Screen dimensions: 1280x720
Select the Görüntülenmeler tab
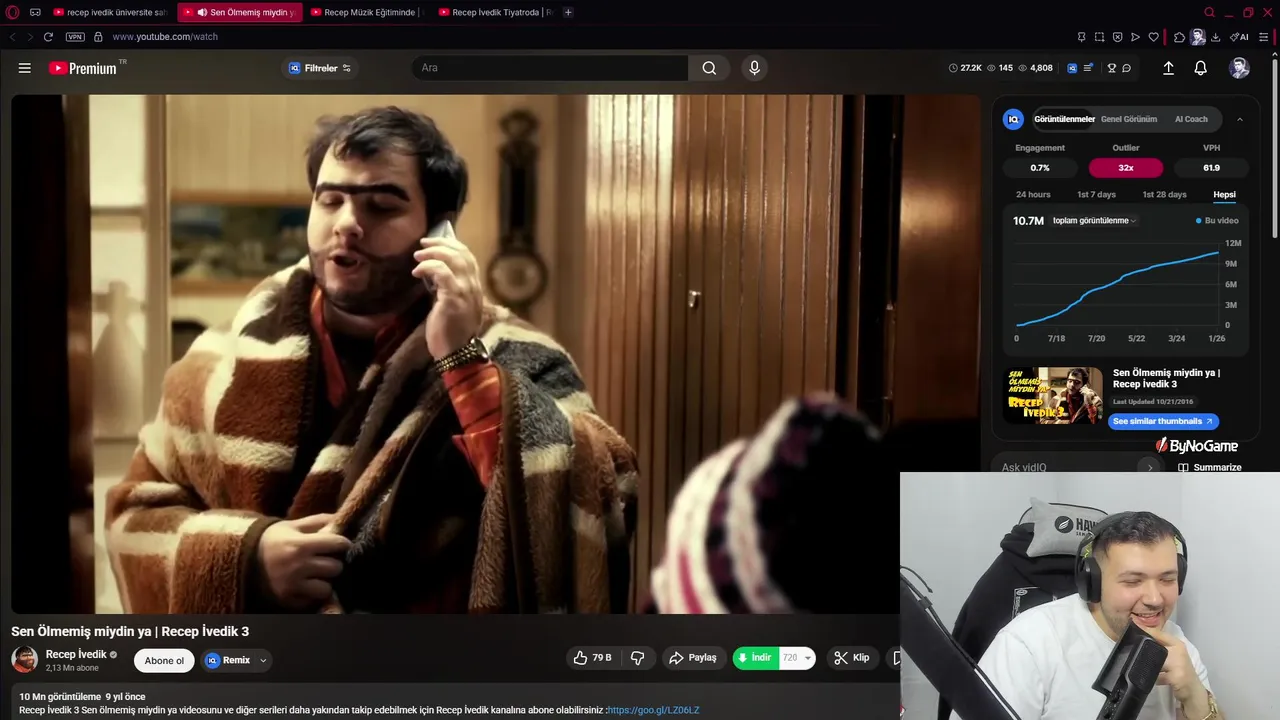[x=1064, y=119]
